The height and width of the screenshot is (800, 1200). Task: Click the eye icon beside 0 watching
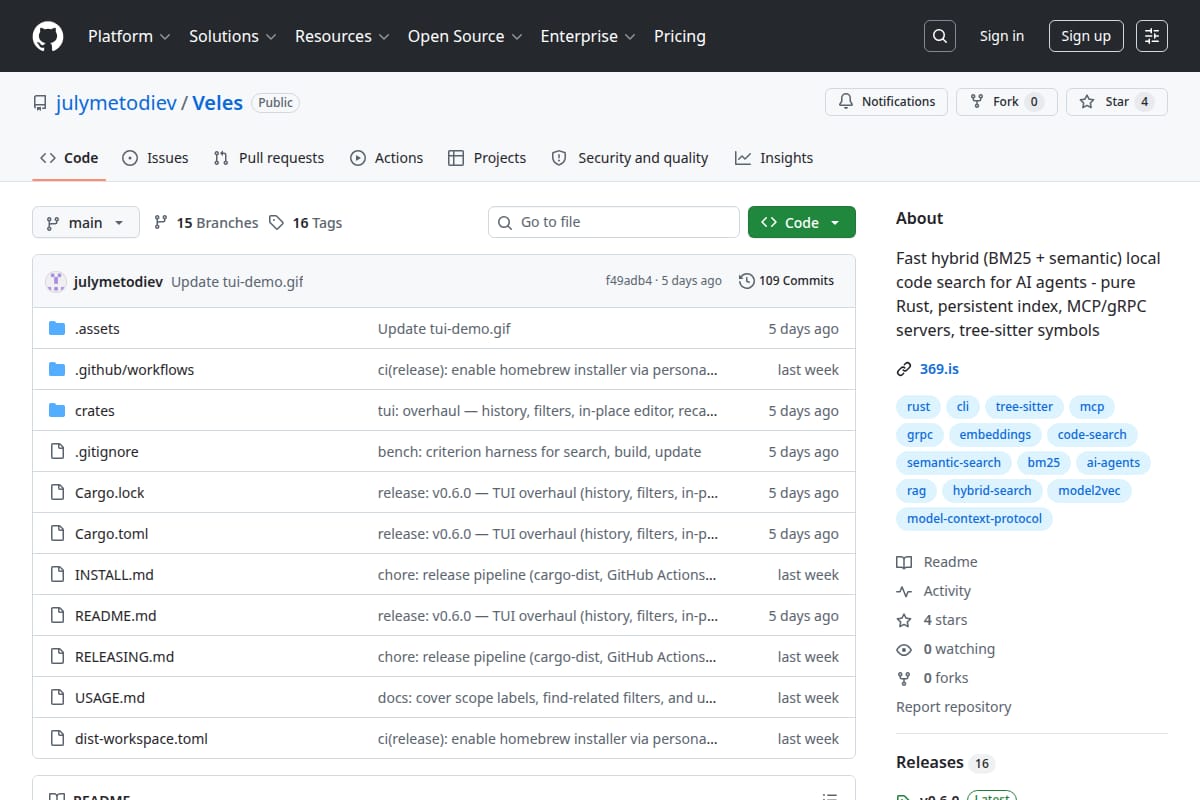coord(904,649)
